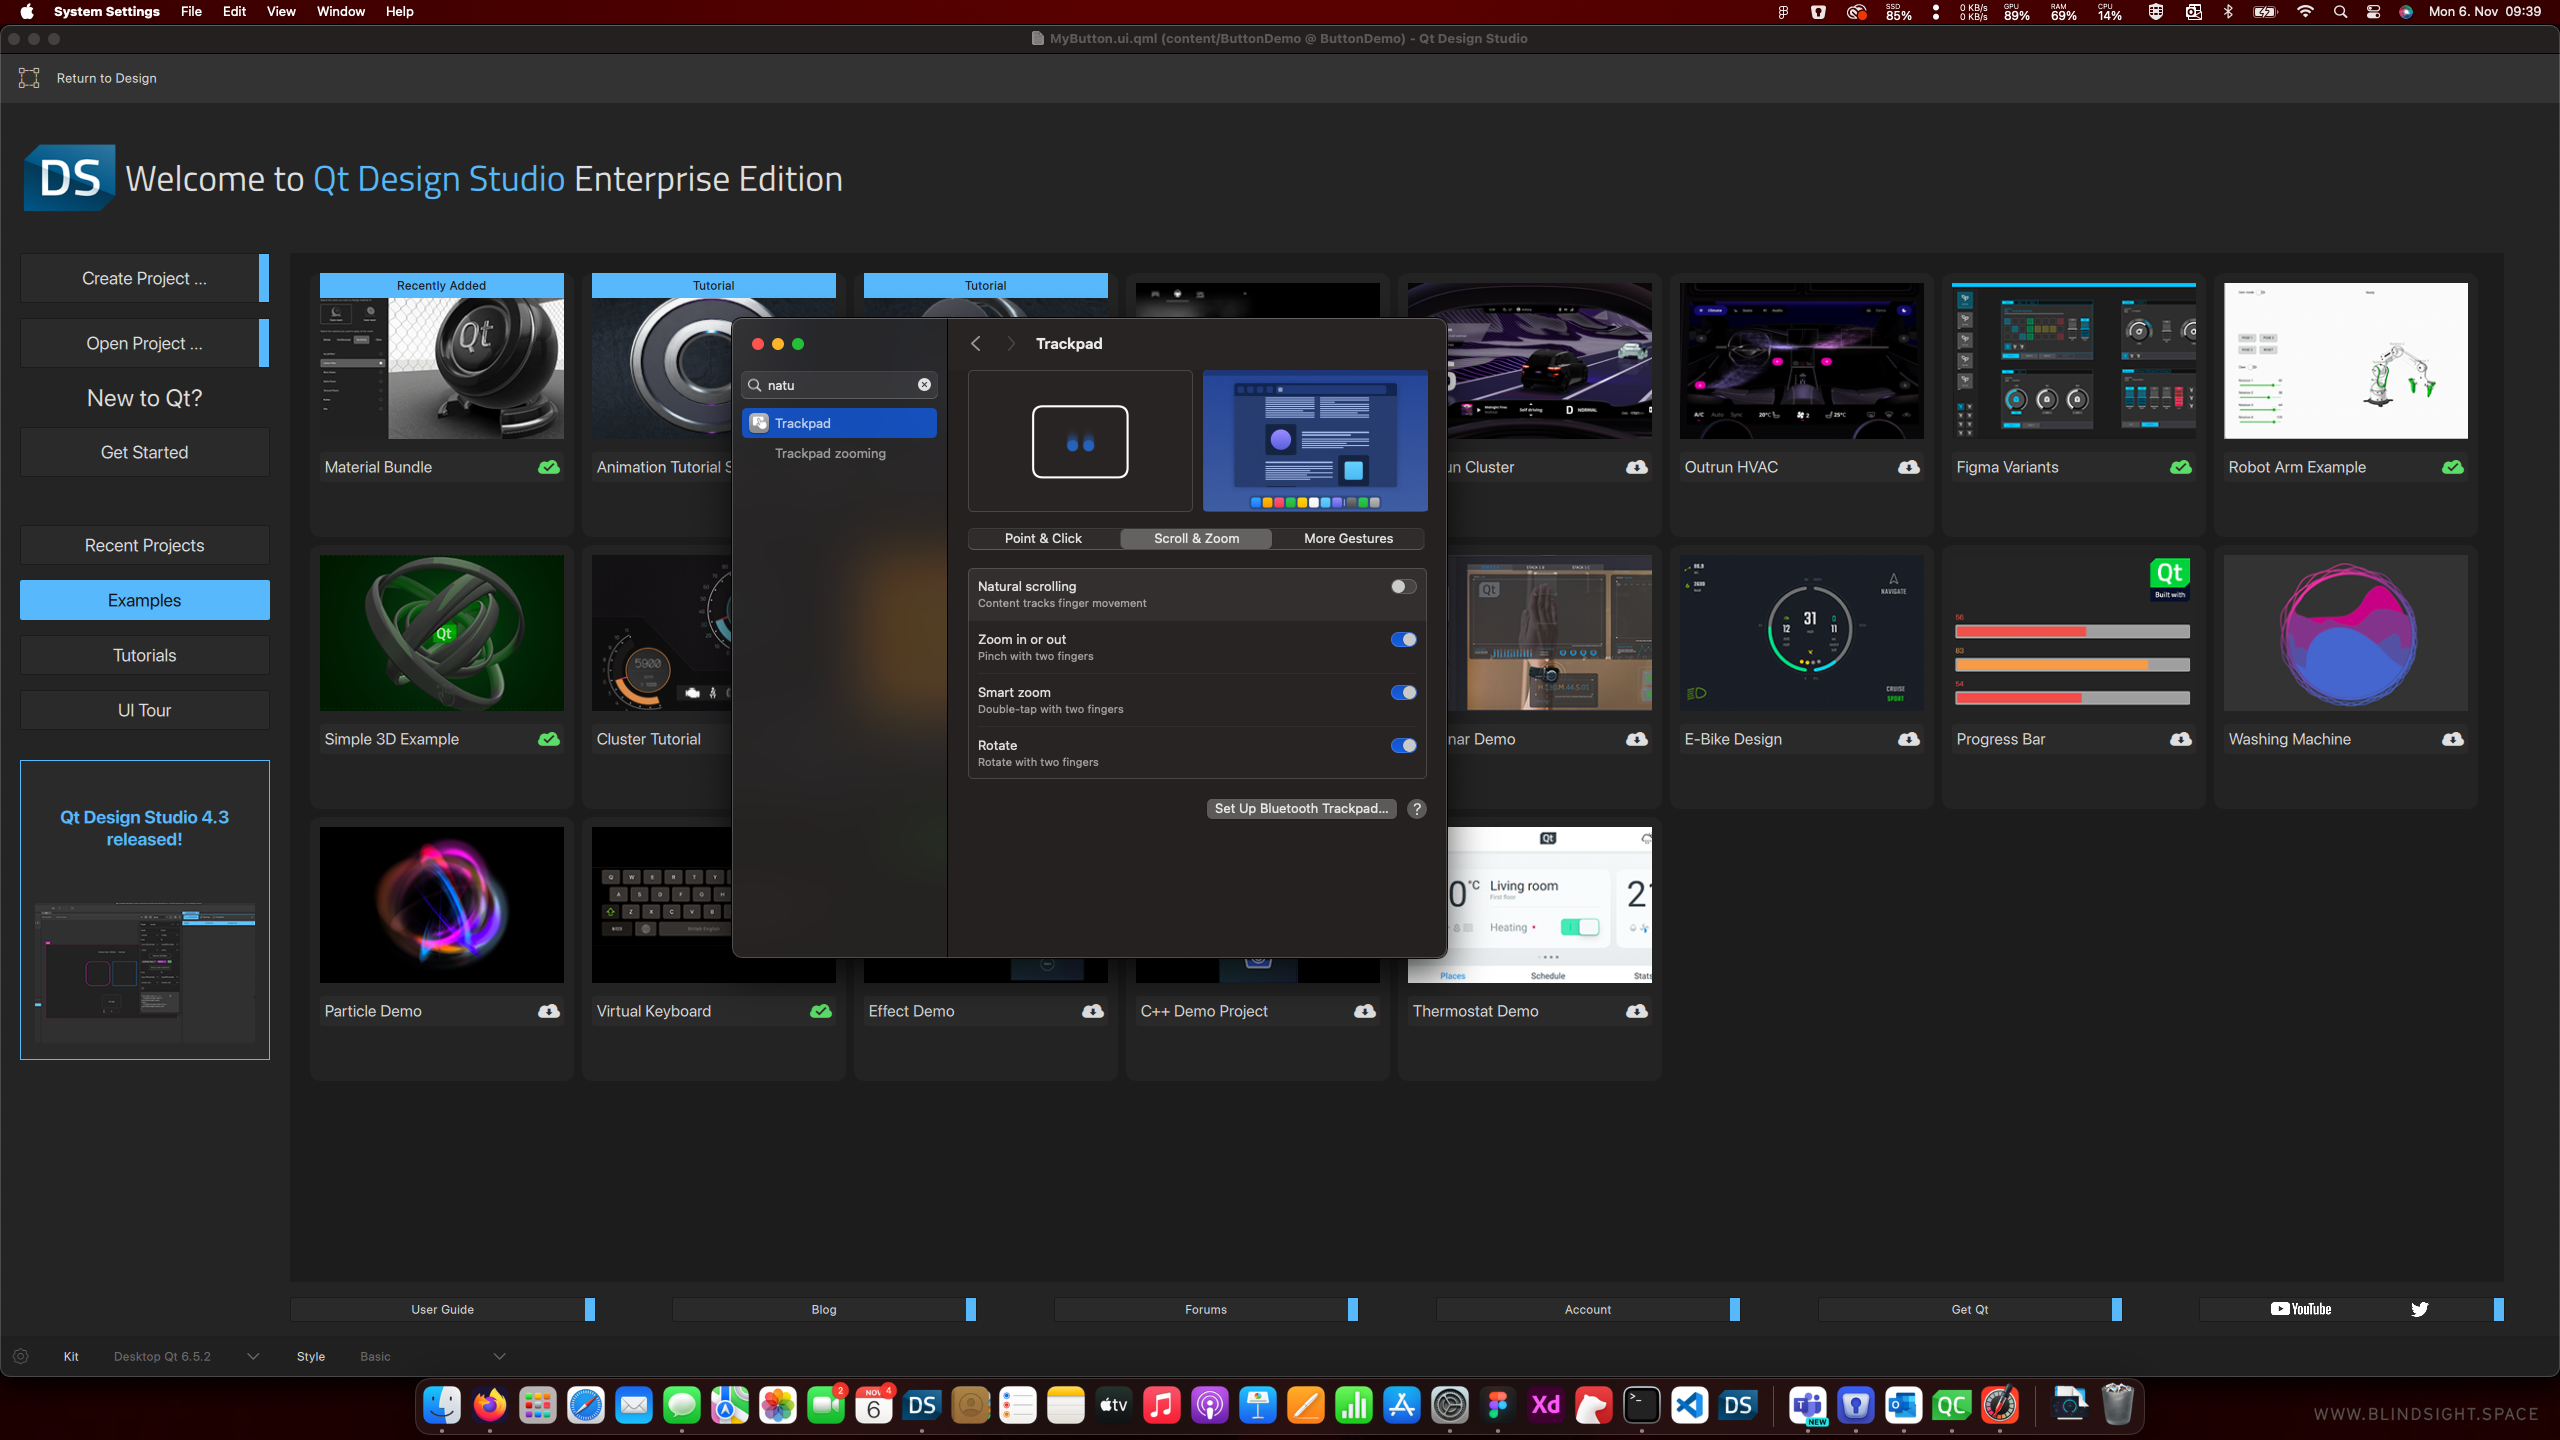Open Terminal from the Dock
Viewport: 2560px width, 1440px height.
[1641, 1405]
